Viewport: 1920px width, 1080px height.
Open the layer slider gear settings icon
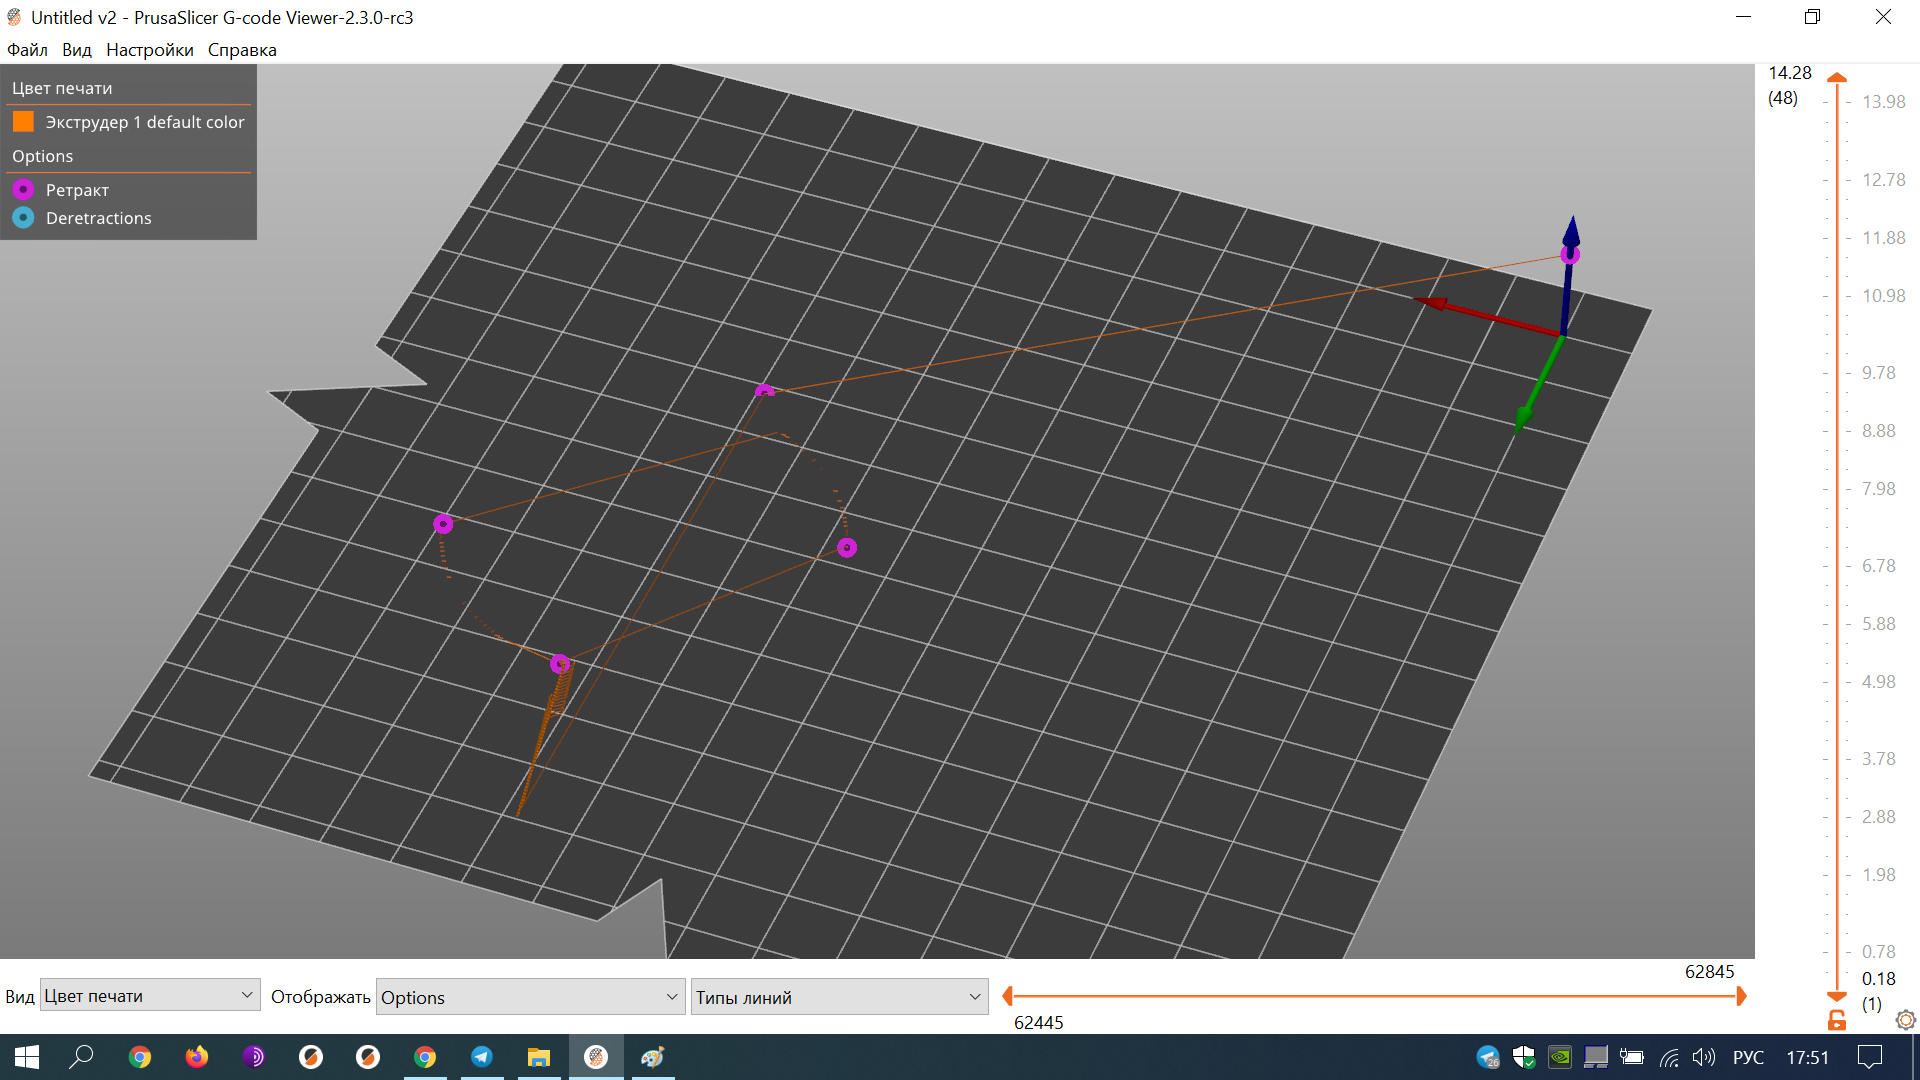(1906, 1020)
